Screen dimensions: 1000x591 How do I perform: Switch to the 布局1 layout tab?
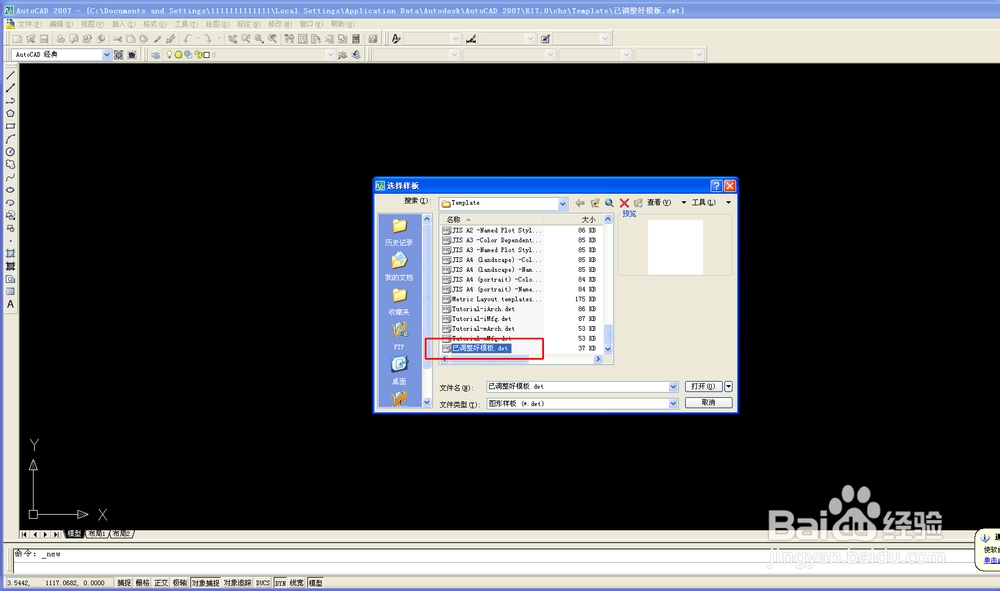96,534
